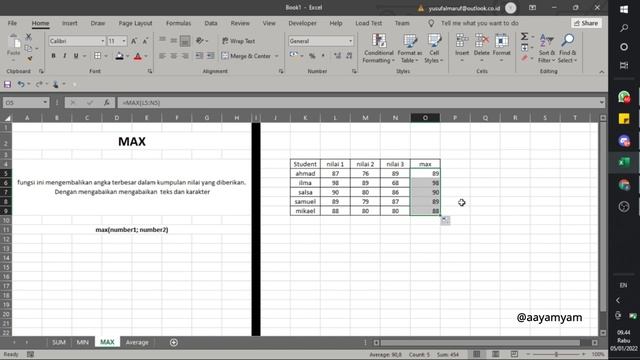Decrease font size with the small A

pos(145,41)
